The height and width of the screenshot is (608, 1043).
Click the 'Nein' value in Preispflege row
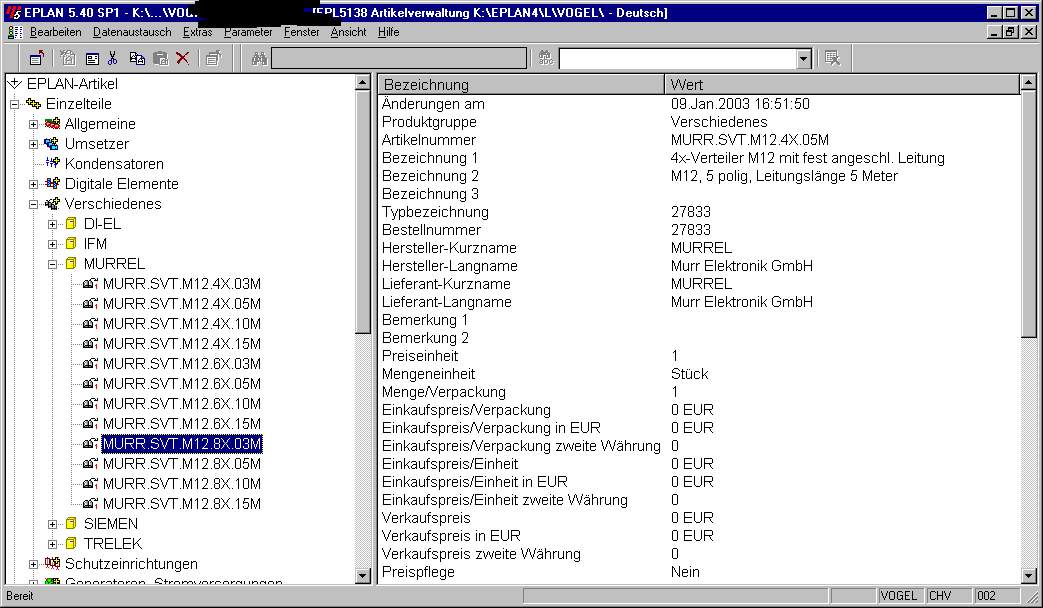pyautogui.click(x=685, y=571)
